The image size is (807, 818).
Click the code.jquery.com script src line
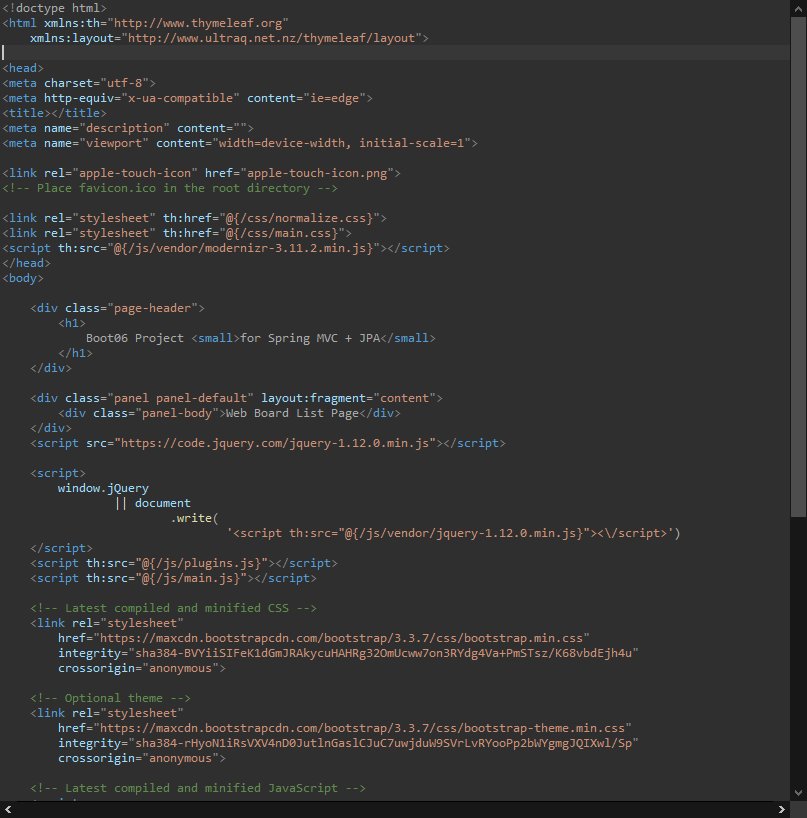268,443
